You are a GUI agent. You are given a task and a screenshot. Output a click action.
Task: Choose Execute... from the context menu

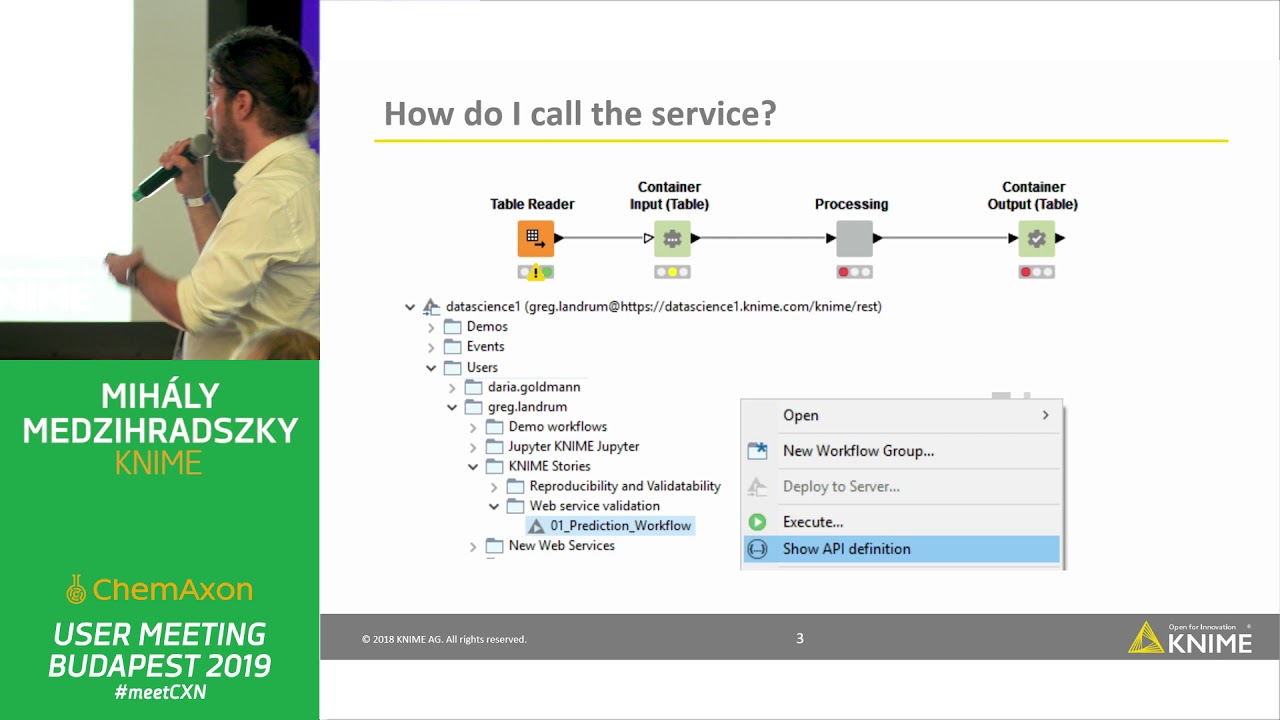point(901,522)
